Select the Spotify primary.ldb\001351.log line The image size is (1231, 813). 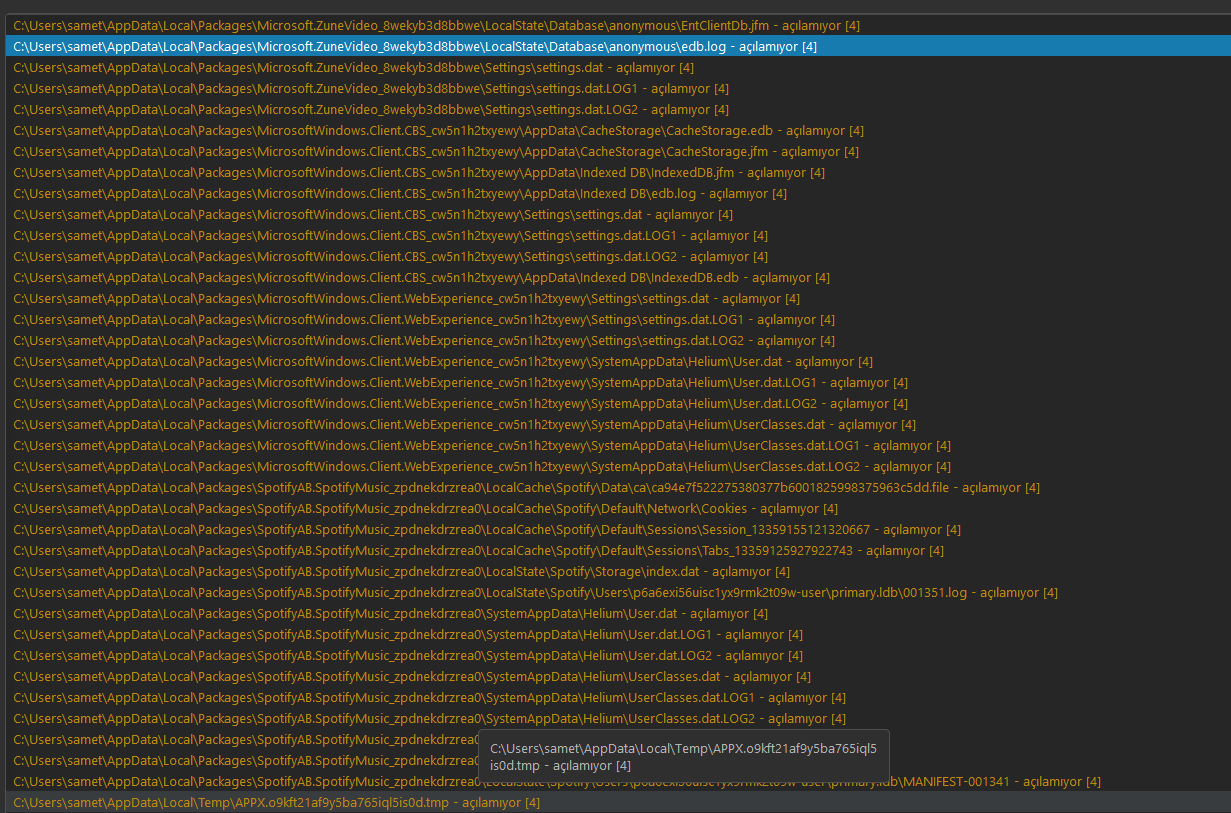(x=617, y=592)
